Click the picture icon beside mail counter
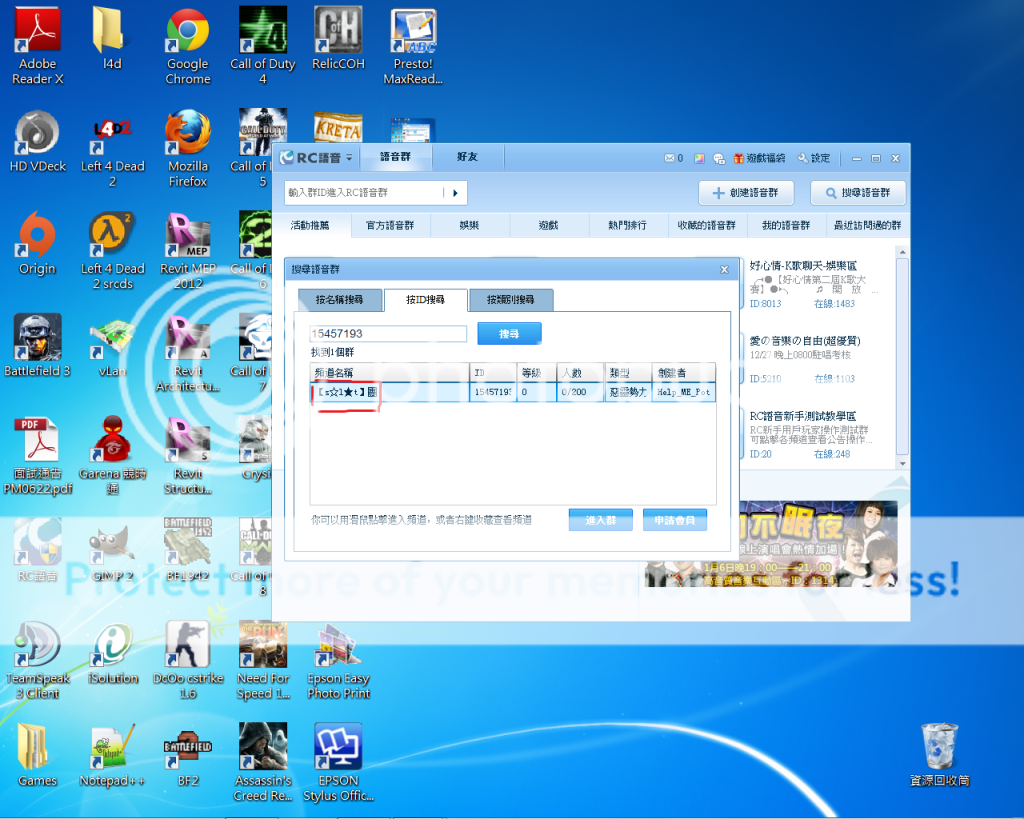The image size is (1024, 819). coord(700,158)
